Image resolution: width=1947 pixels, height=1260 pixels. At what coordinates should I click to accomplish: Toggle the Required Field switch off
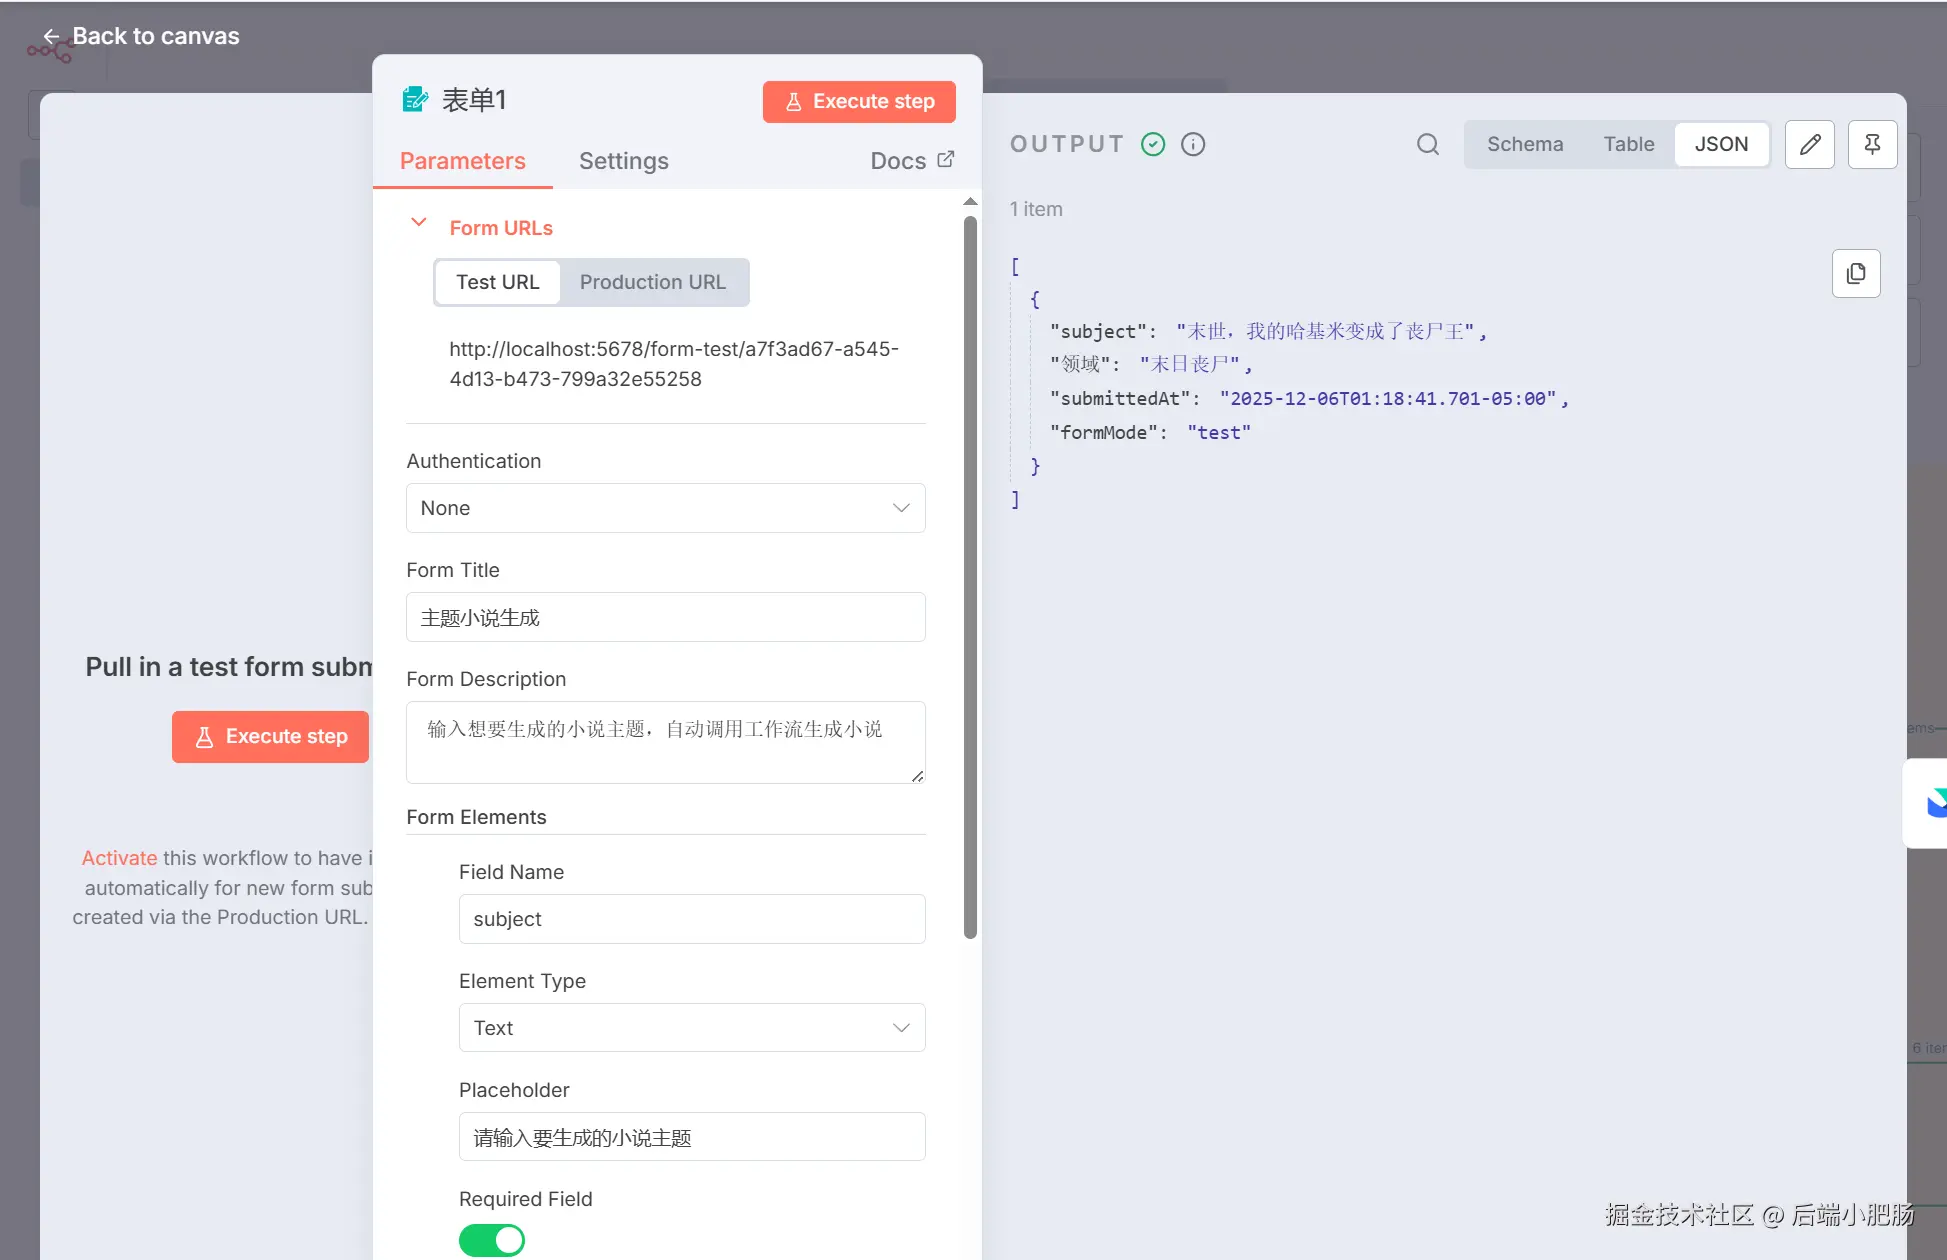coord(491,1240)
